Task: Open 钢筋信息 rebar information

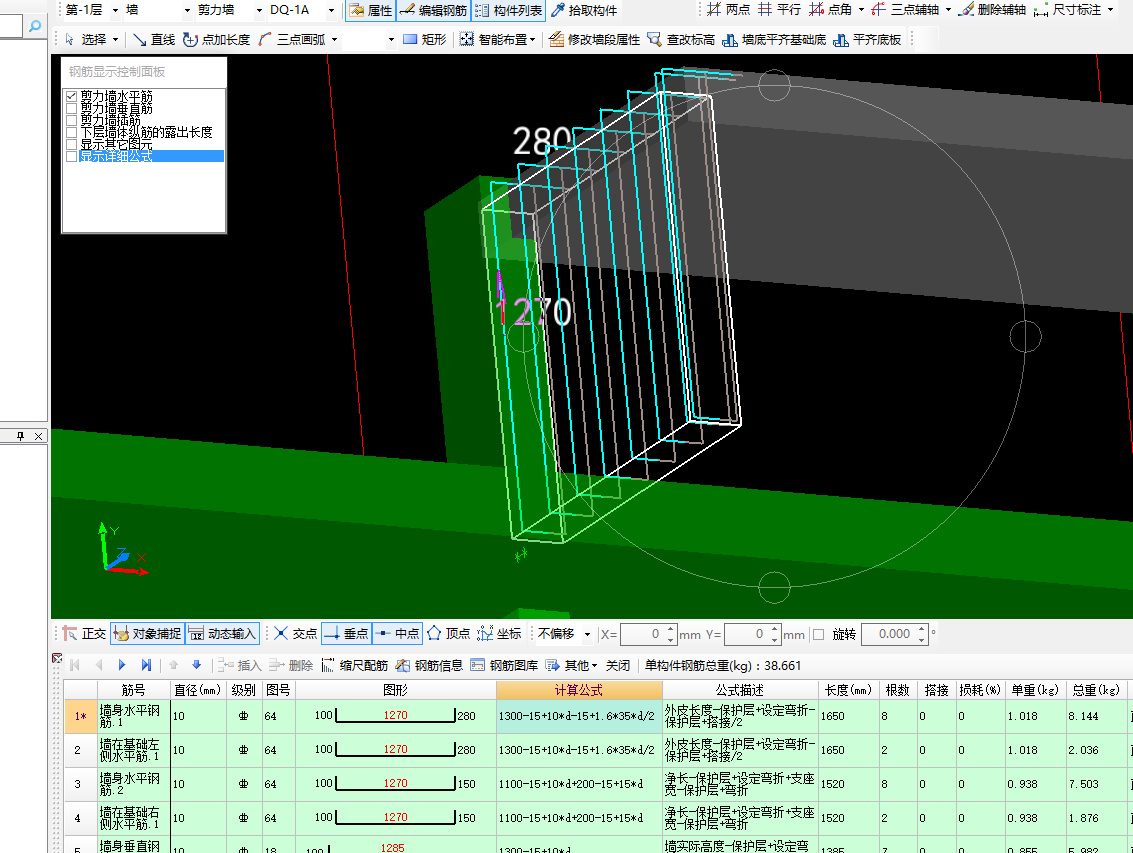Action: (x=429, y=665)
